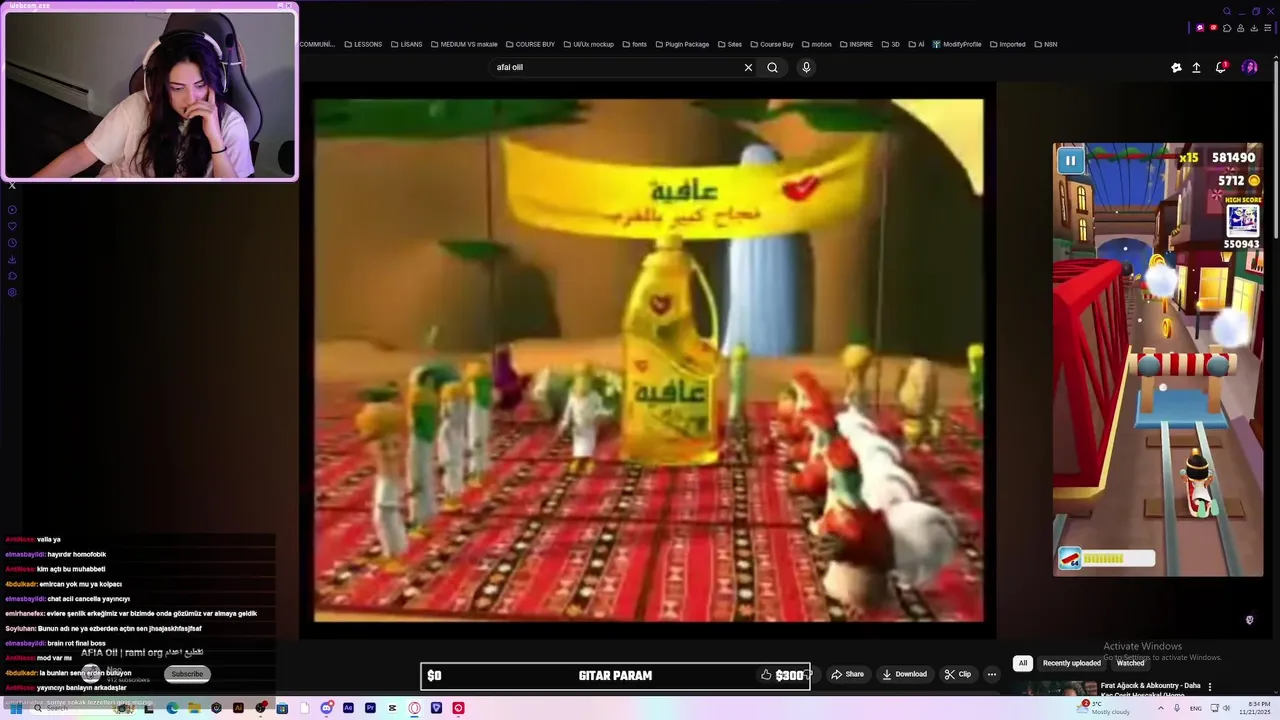Launch Premiere Pro from taskbar
Image resolution: width=1280 pixels, height=720 pixels.
point(370,708)
